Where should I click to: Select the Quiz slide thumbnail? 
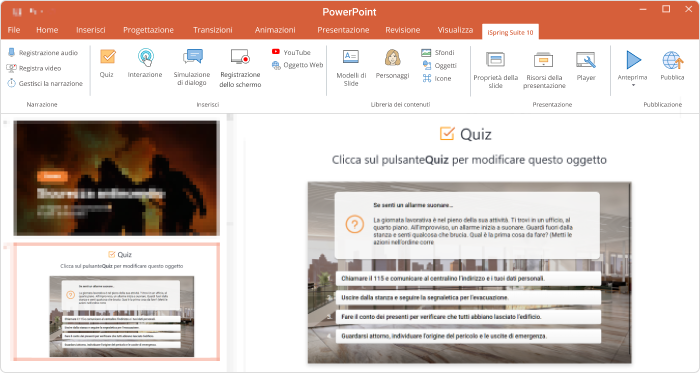[x=117, y=302]
